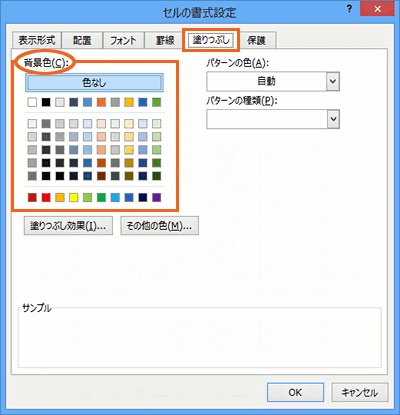The image size is (400, 415).
Task: Click the help question mark icon
Action: [349, 9]
